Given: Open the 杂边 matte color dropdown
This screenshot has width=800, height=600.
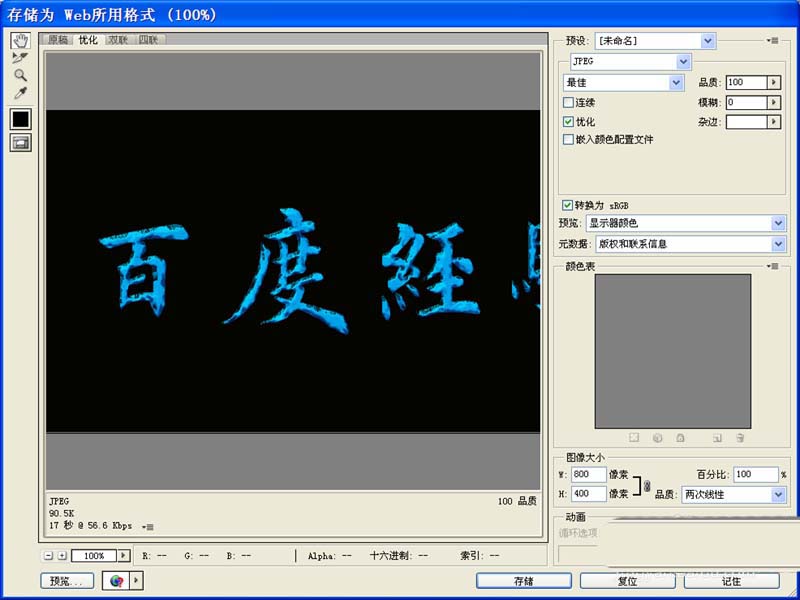Looking at the screenshot, I should 774,122.
